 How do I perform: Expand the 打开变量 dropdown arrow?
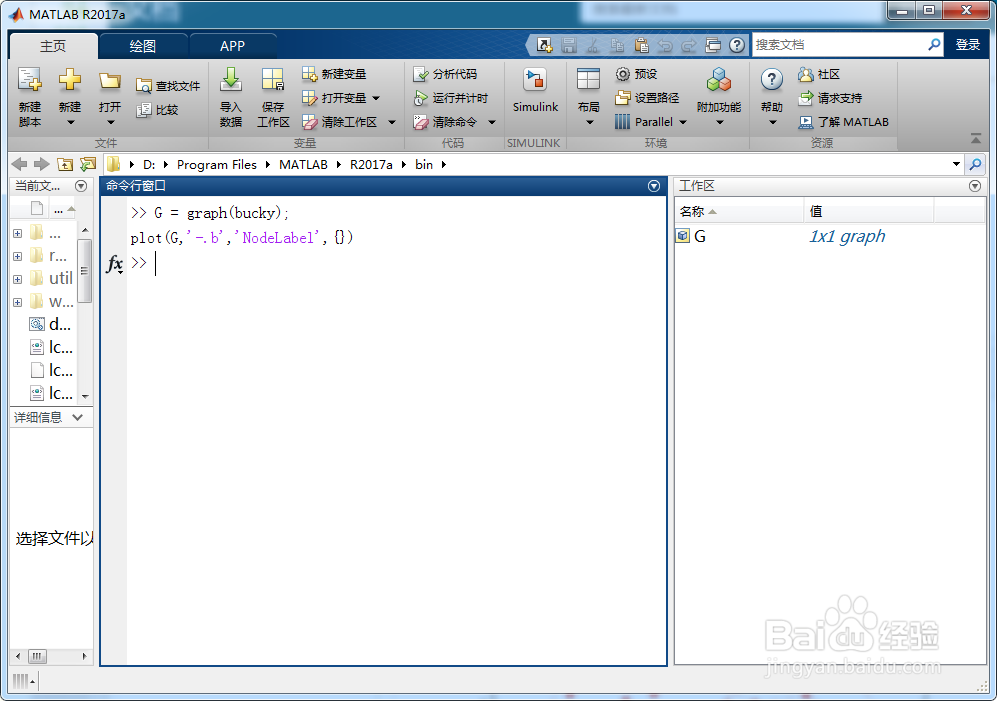376,98
